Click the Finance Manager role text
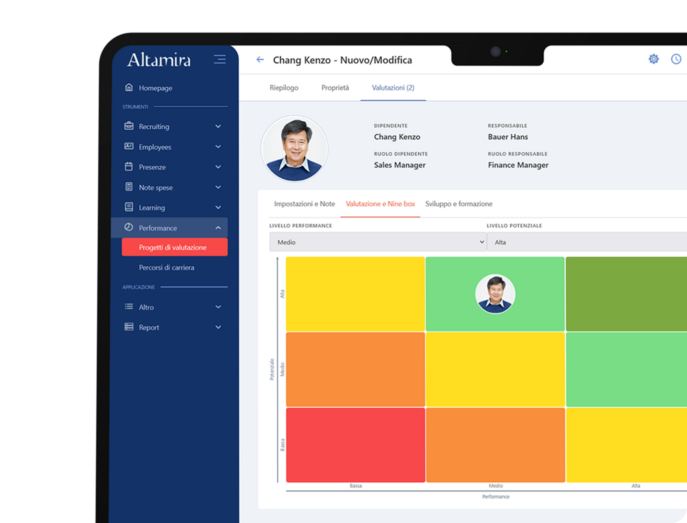Viewport: 687px width, 523px height. point(518,165)
